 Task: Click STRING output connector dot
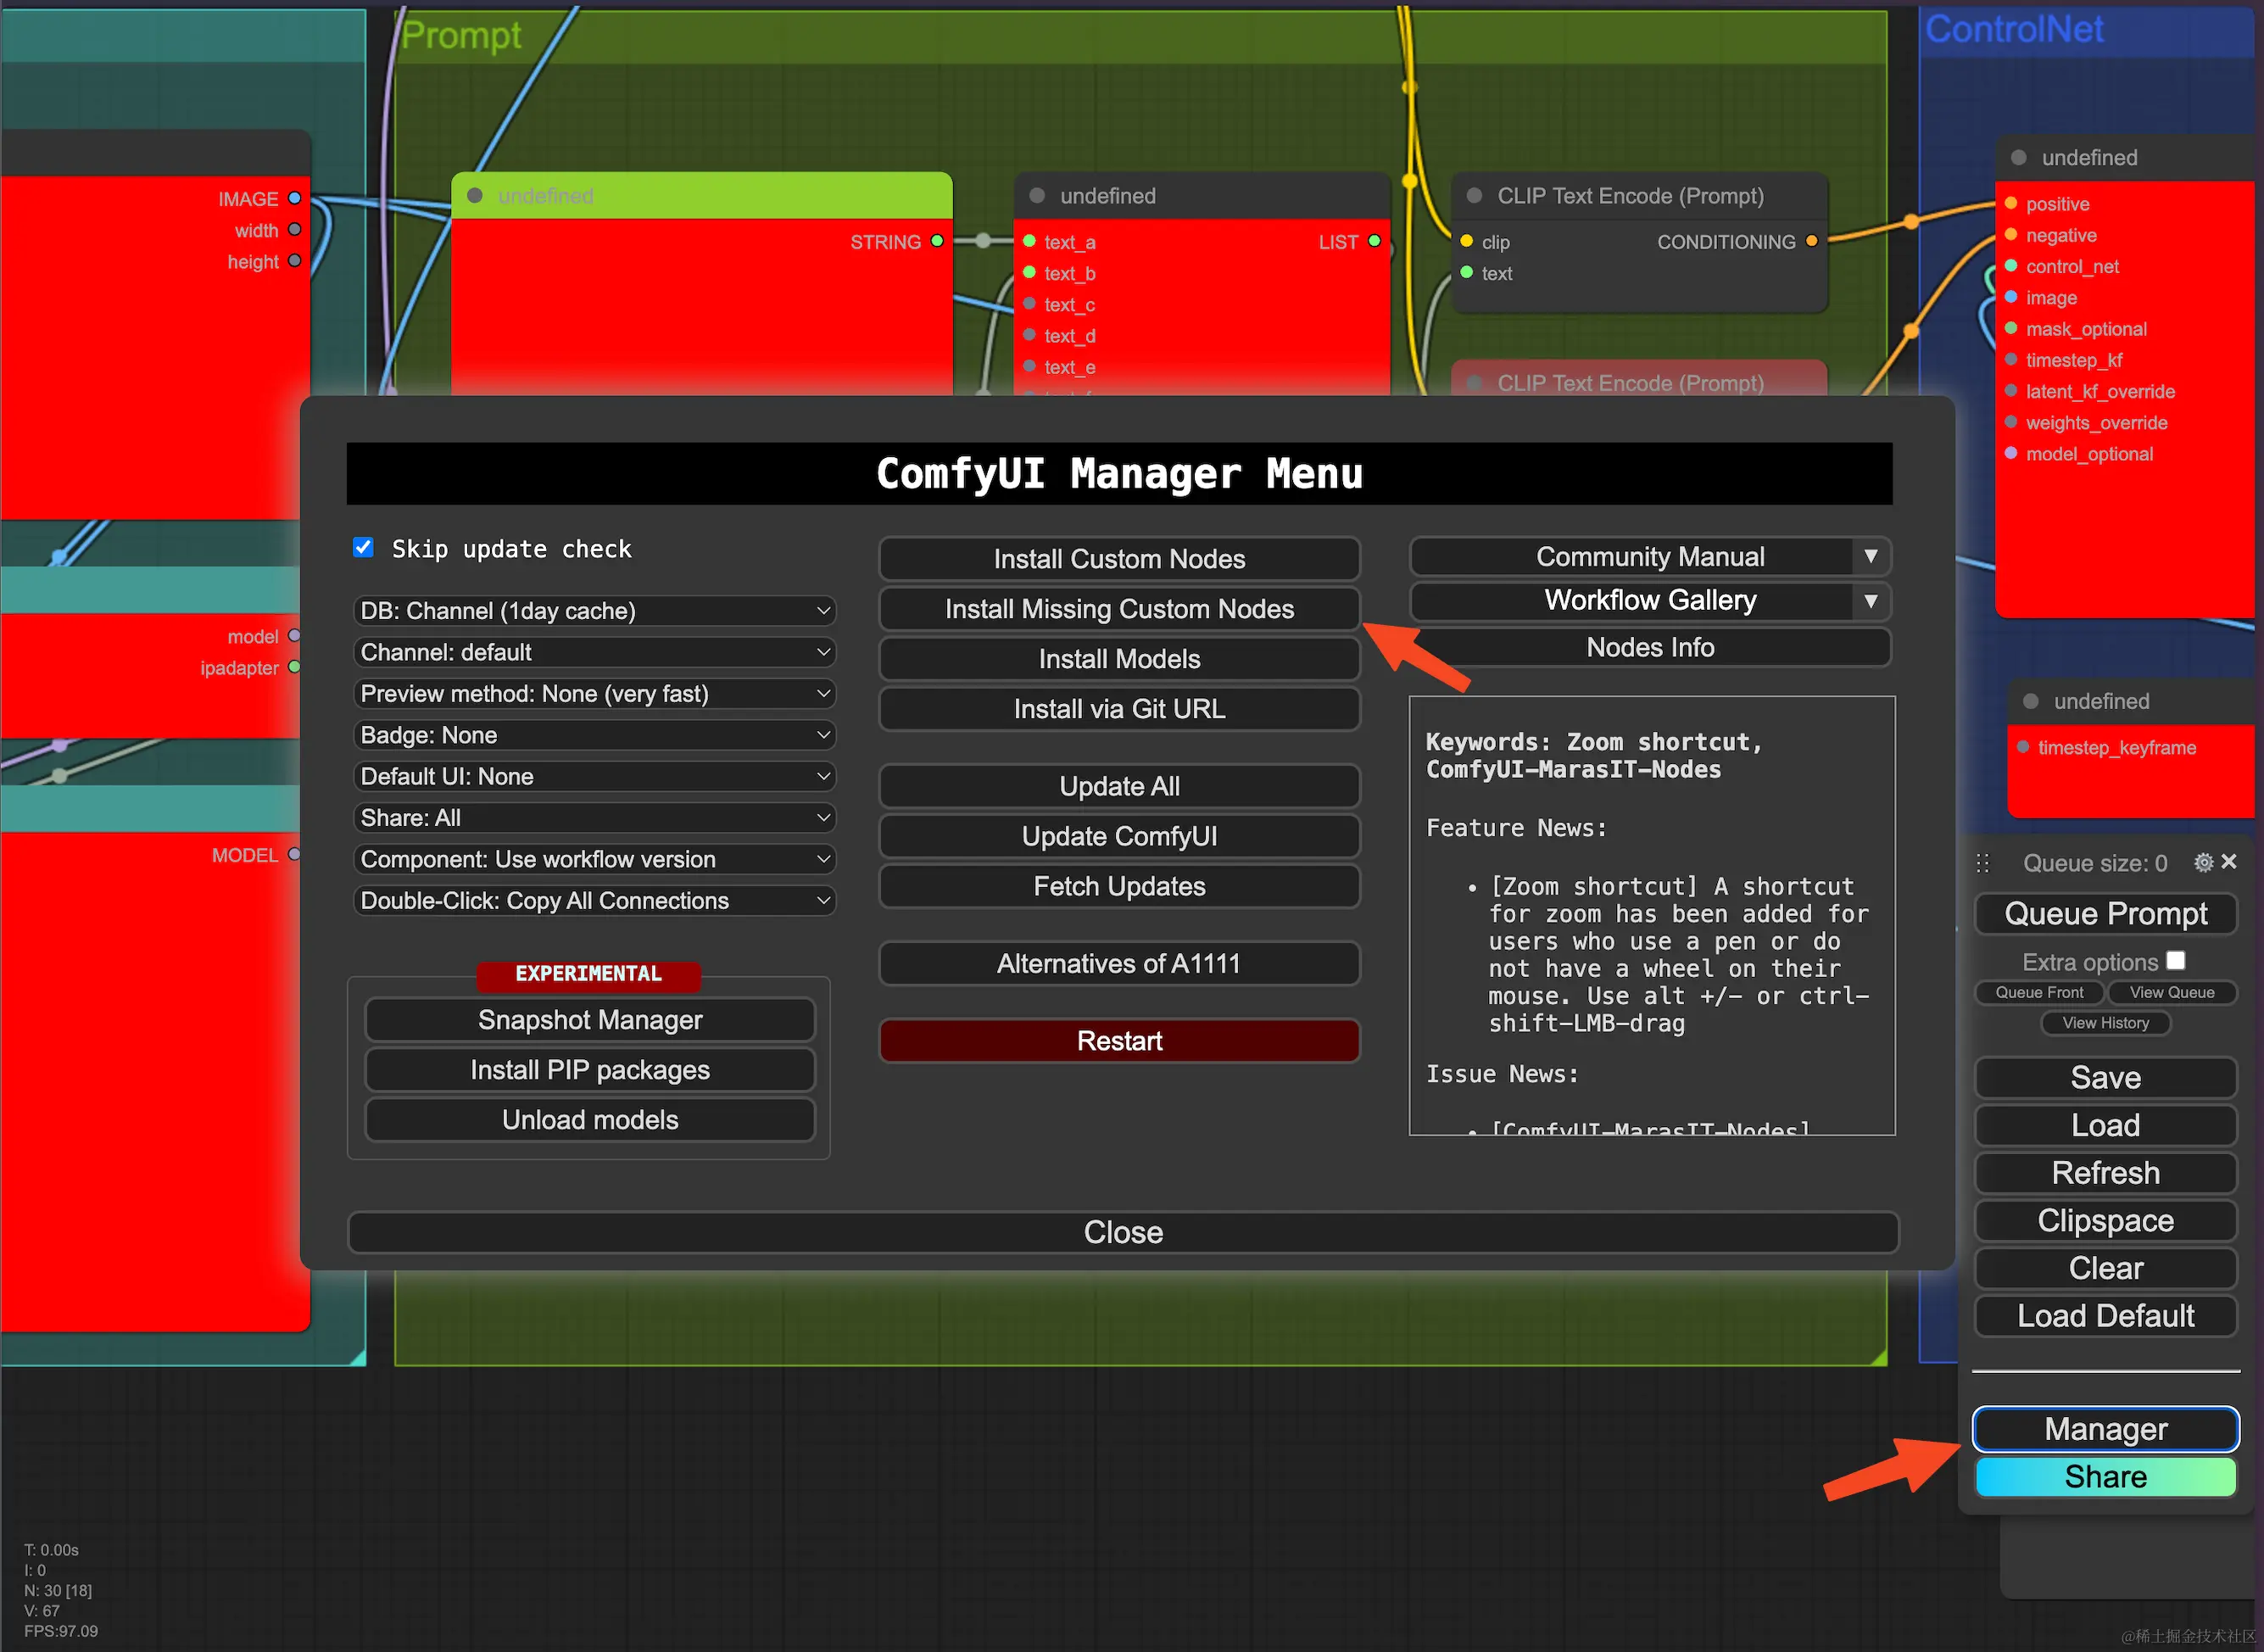tap(937, 241)
